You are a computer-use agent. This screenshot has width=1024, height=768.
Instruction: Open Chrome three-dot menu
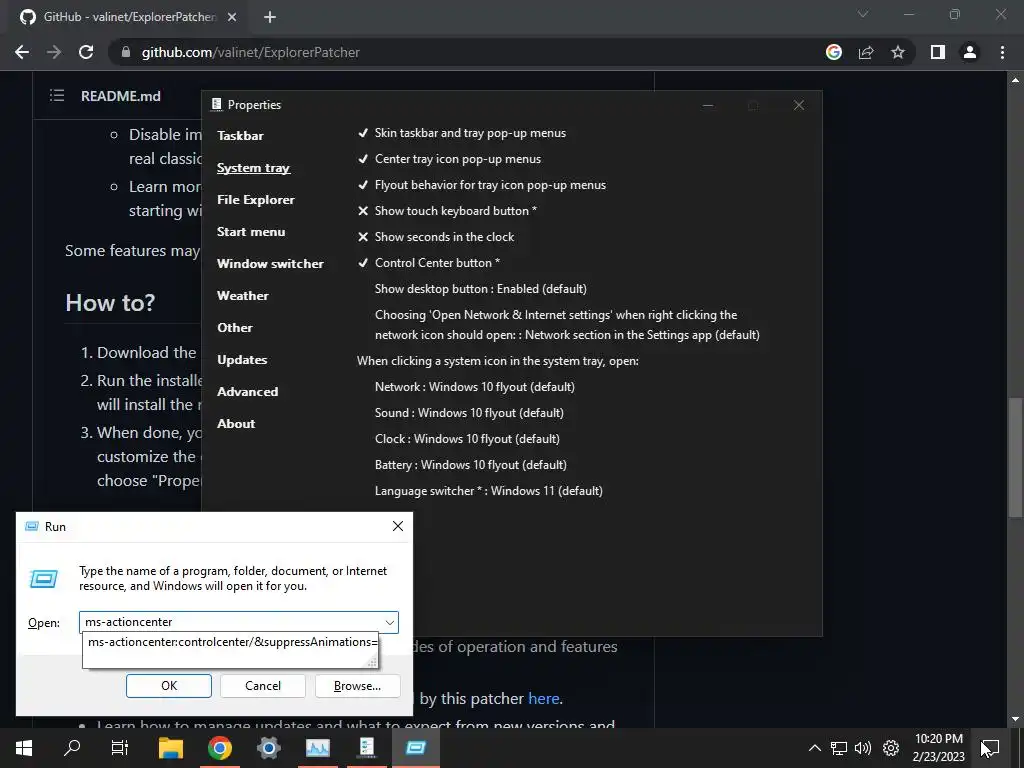tap(1002, 52)
